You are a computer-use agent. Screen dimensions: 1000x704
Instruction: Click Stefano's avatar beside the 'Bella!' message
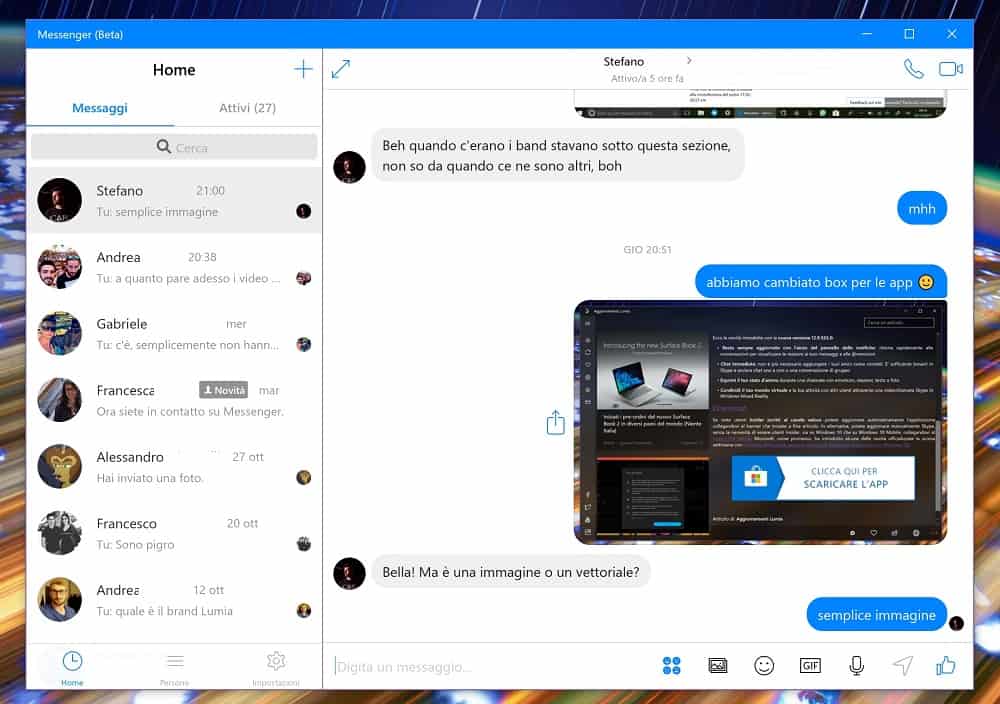pos(349,573)
